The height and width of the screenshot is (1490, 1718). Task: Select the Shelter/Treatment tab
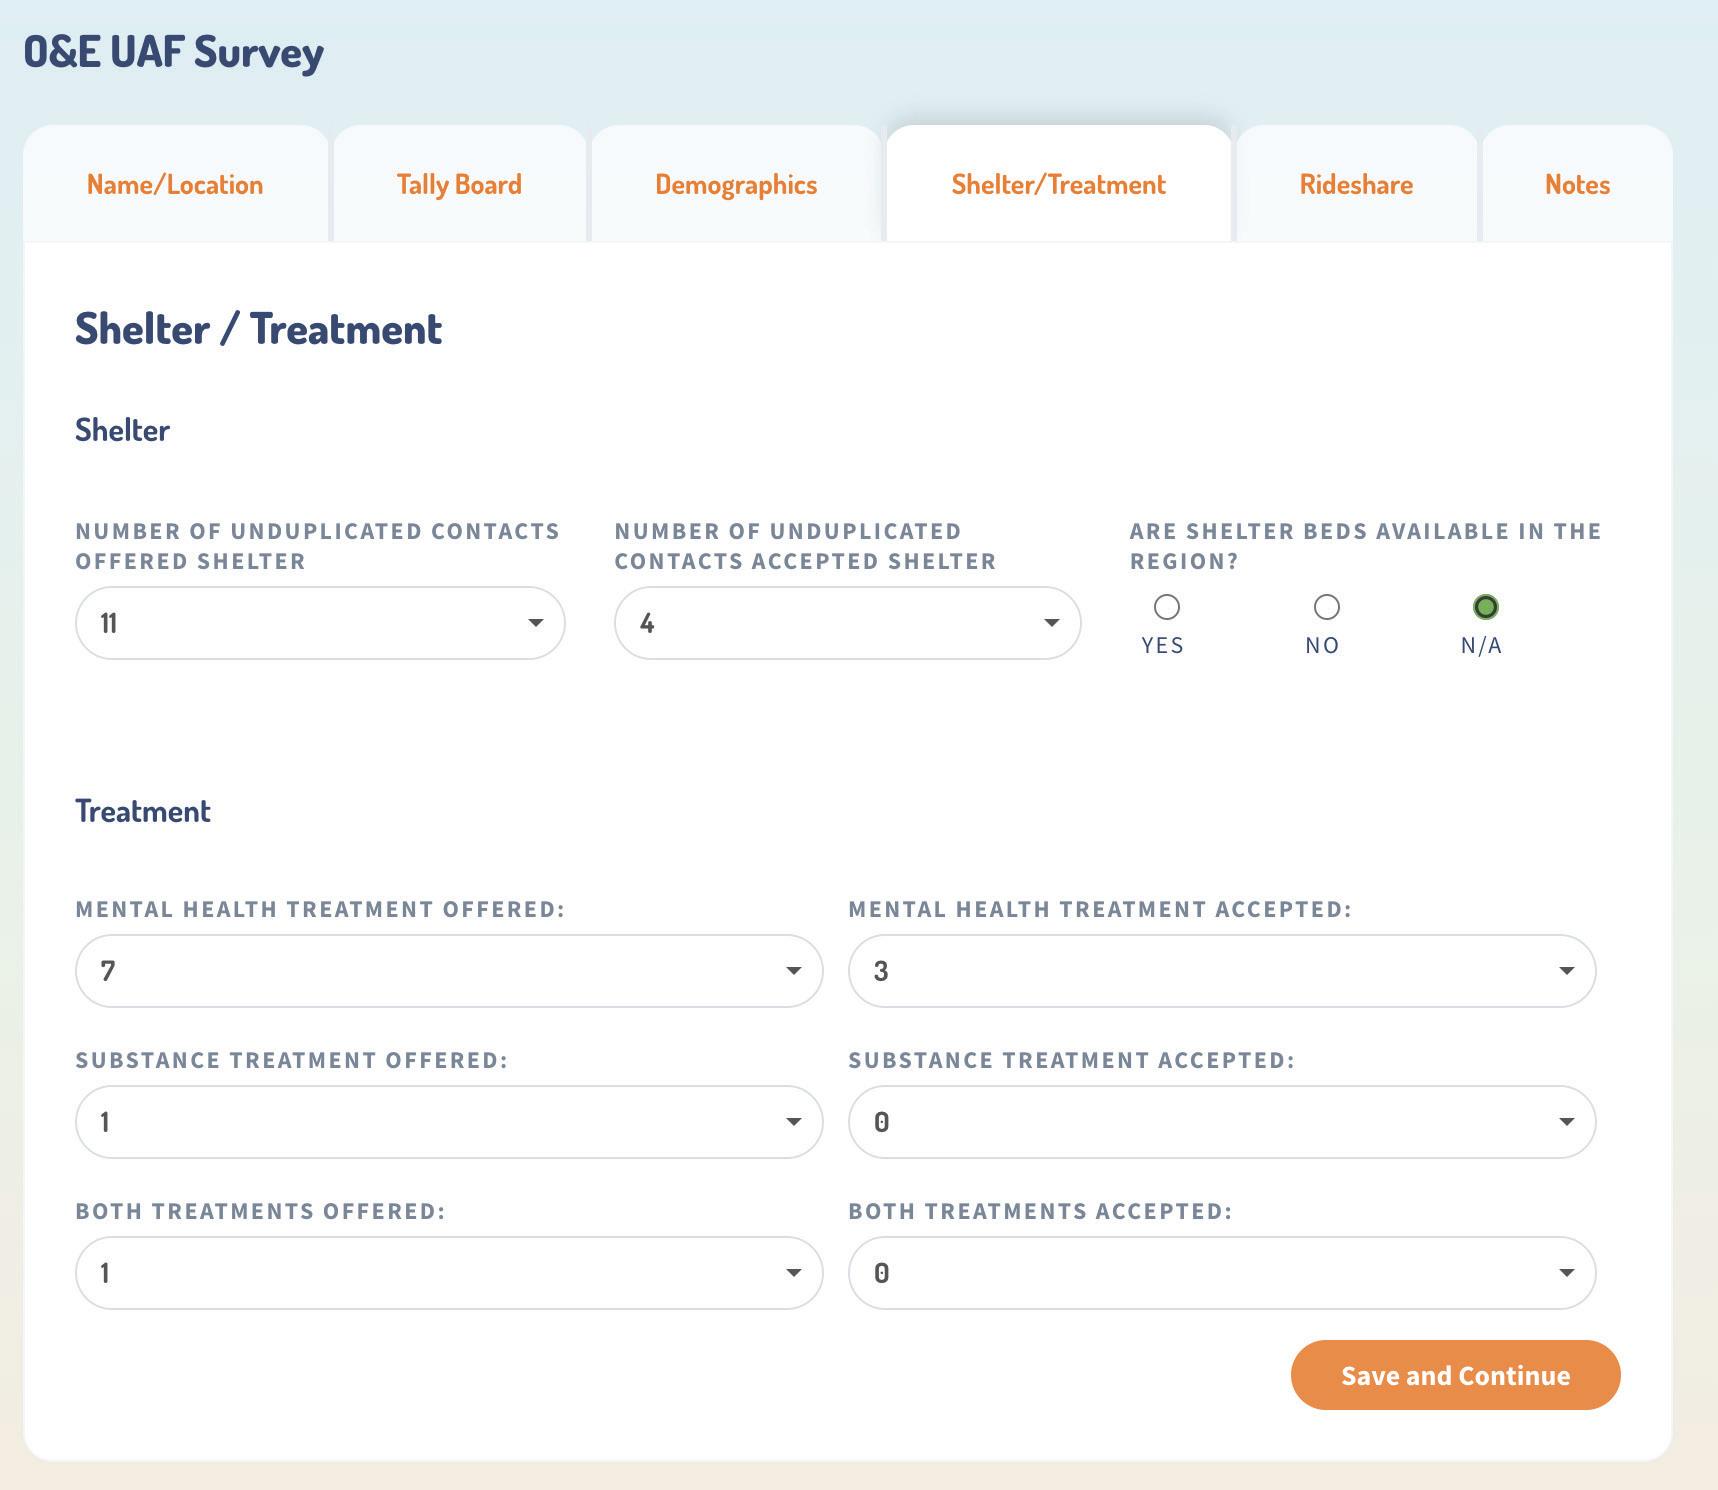[x=1058, y=184]
